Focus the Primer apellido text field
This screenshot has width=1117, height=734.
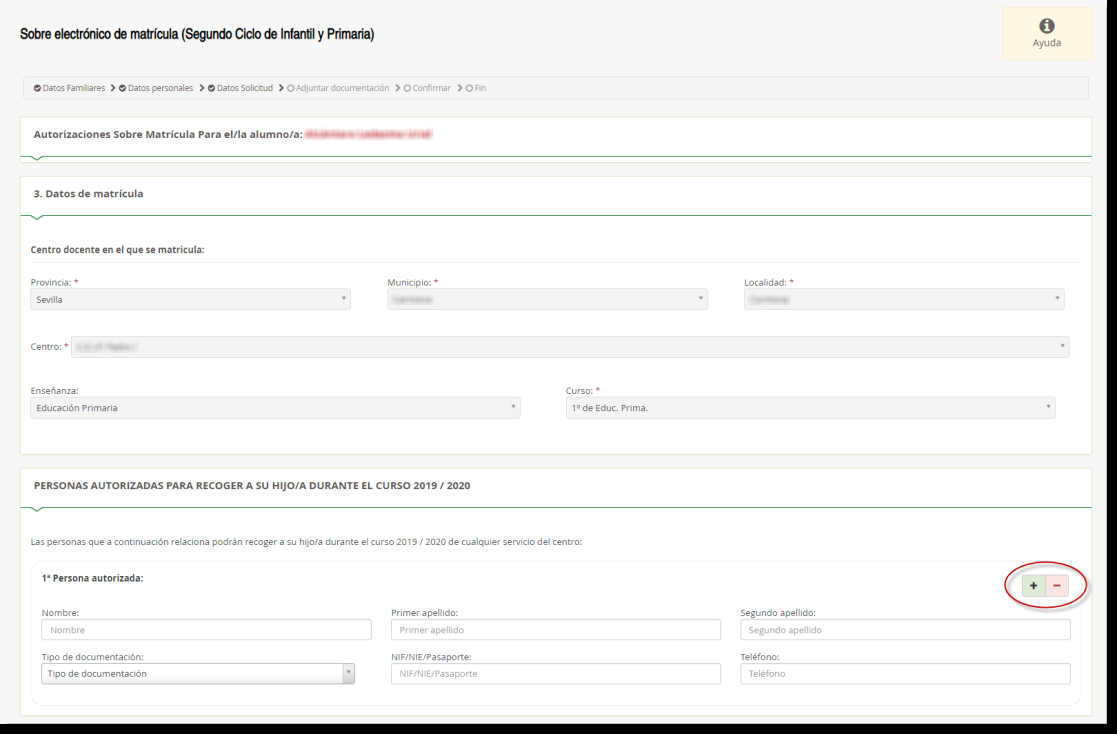[555, 630]
